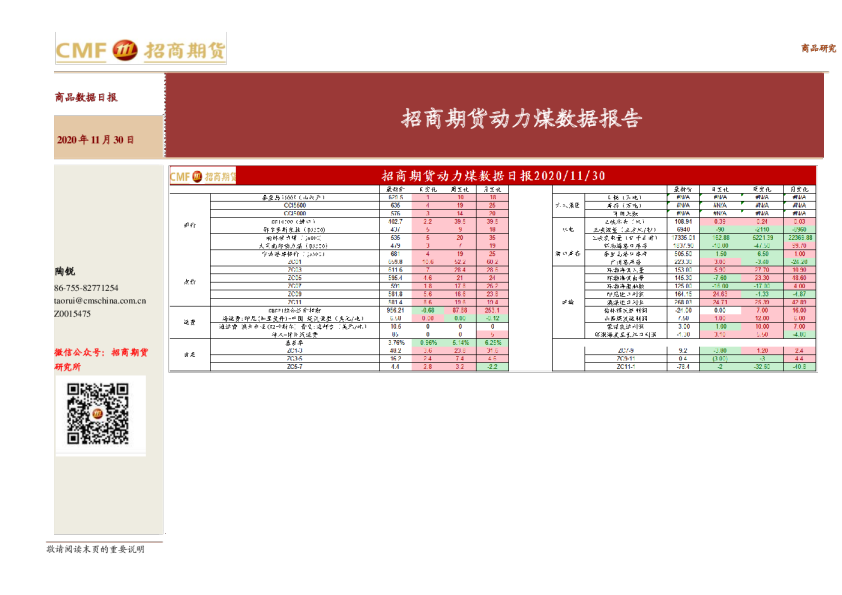Click the green cell showing 0.56%
Image resolution: width=842 pixels, height=595 pixels.
coord(428,342)
